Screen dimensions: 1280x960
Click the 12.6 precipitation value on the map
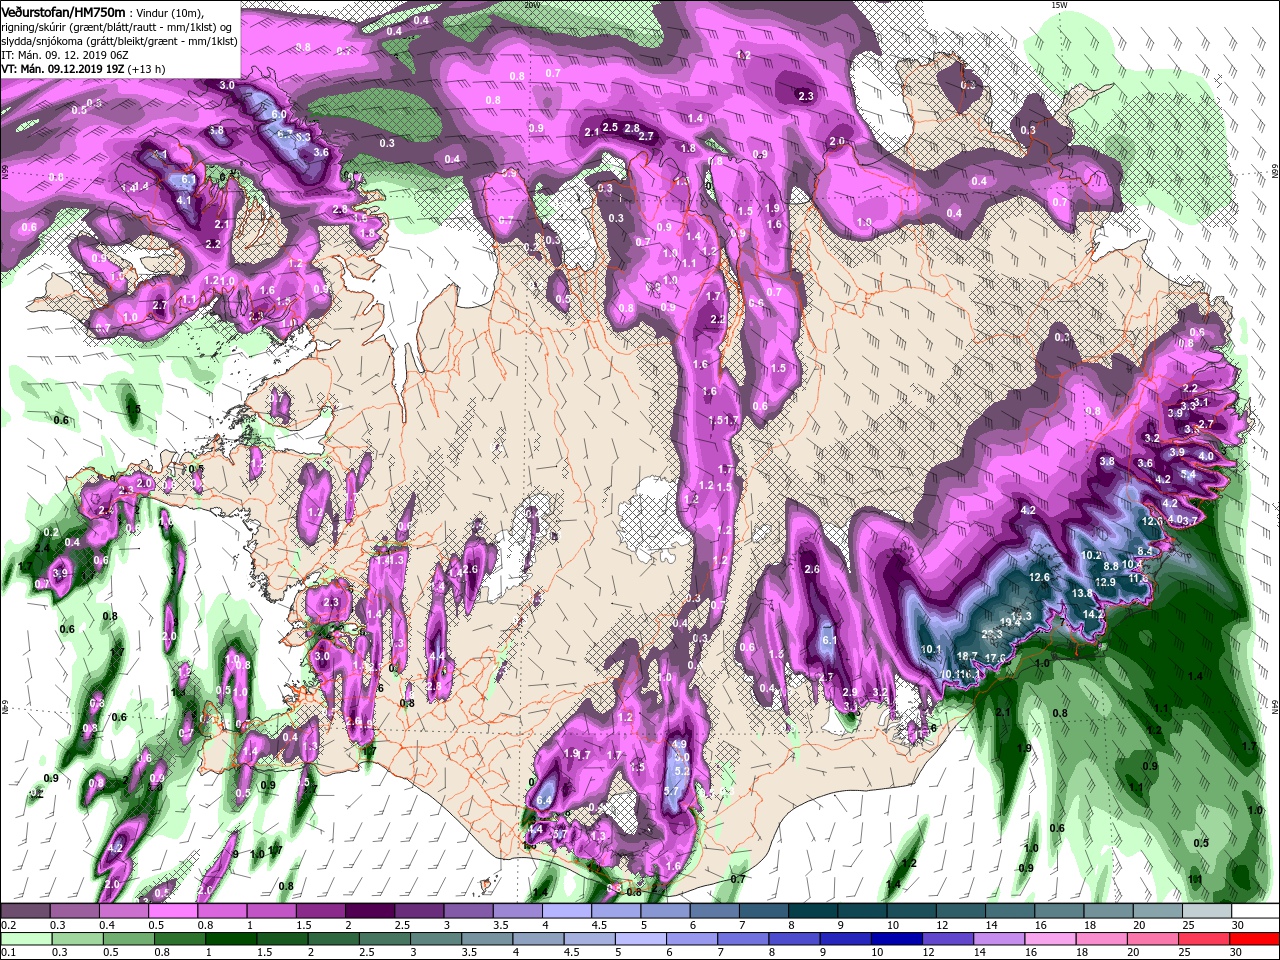(1039, 577)
